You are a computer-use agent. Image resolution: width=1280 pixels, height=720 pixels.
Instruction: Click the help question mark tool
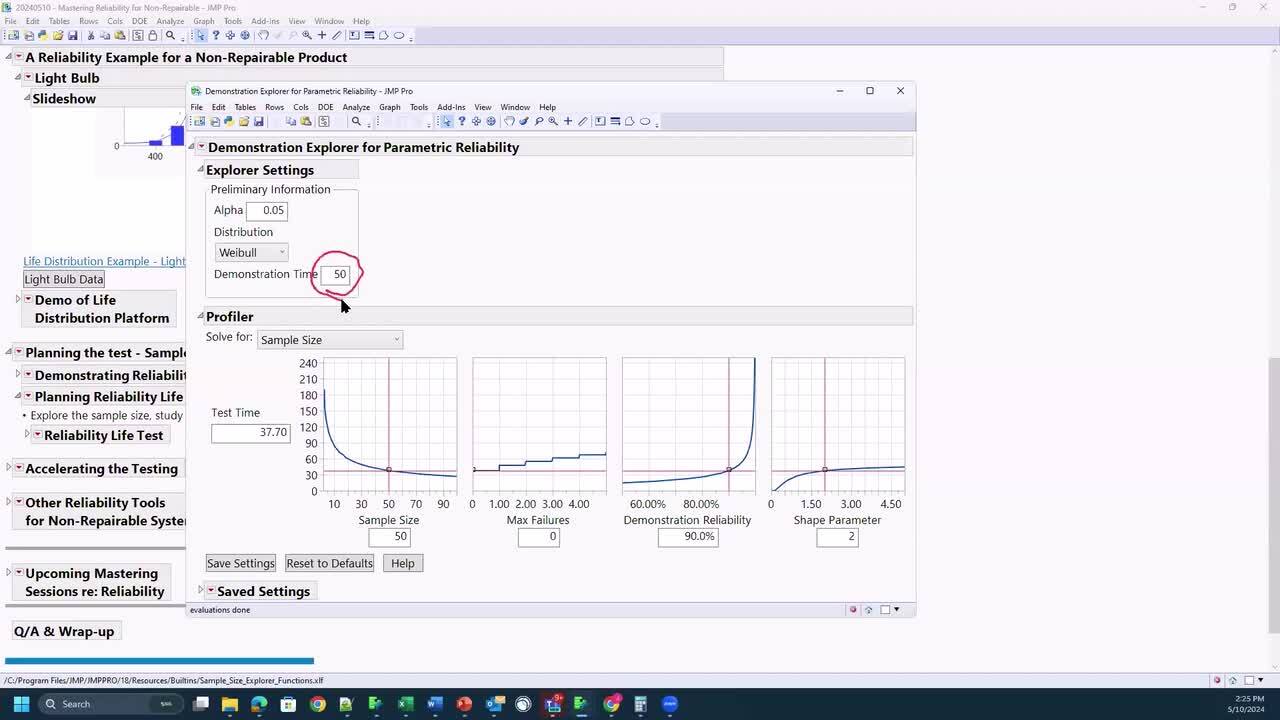click(x=461, y=122)
